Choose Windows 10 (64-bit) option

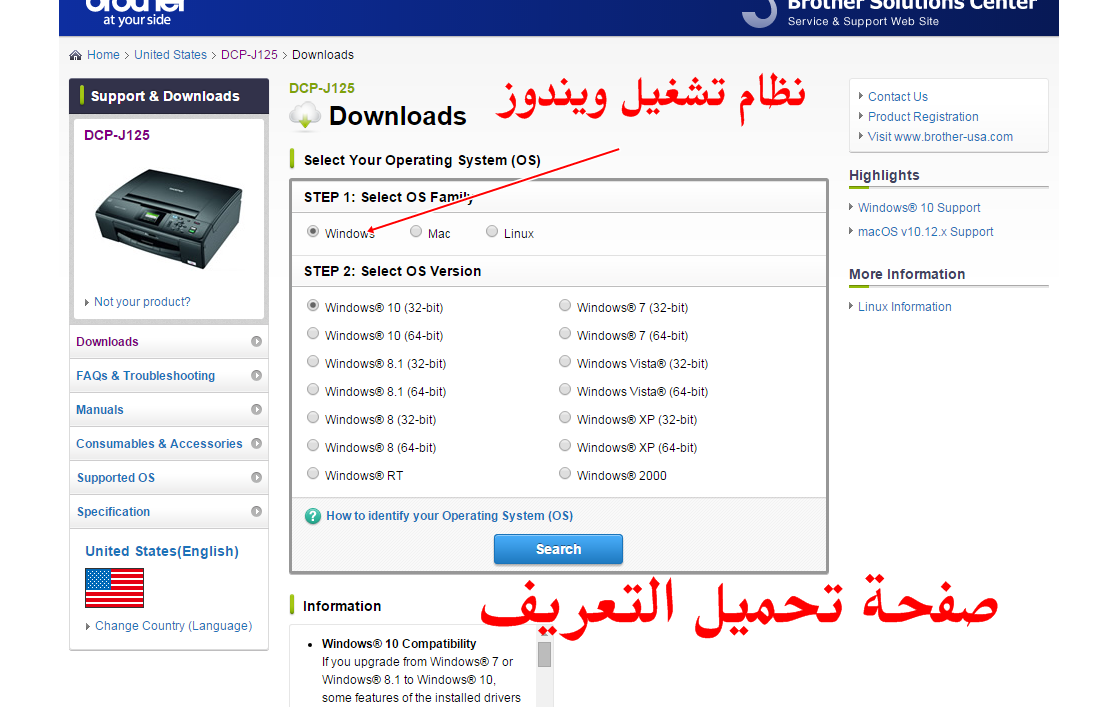click(x=312, y=334)
